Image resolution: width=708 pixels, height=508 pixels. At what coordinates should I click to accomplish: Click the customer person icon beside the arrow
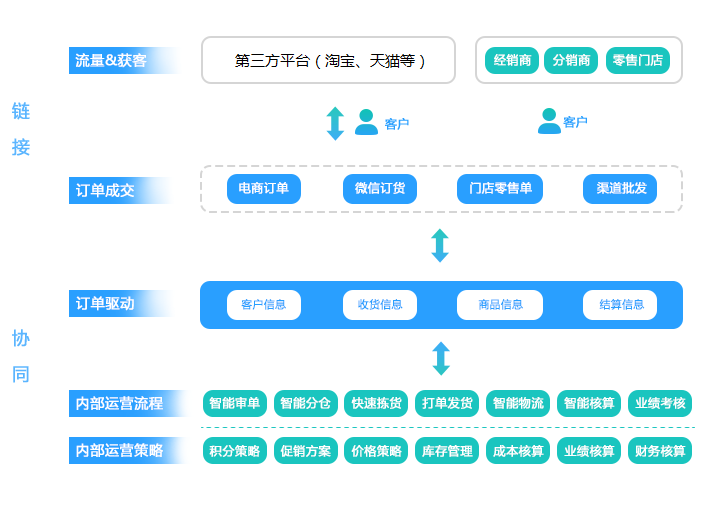coord(366,122)
